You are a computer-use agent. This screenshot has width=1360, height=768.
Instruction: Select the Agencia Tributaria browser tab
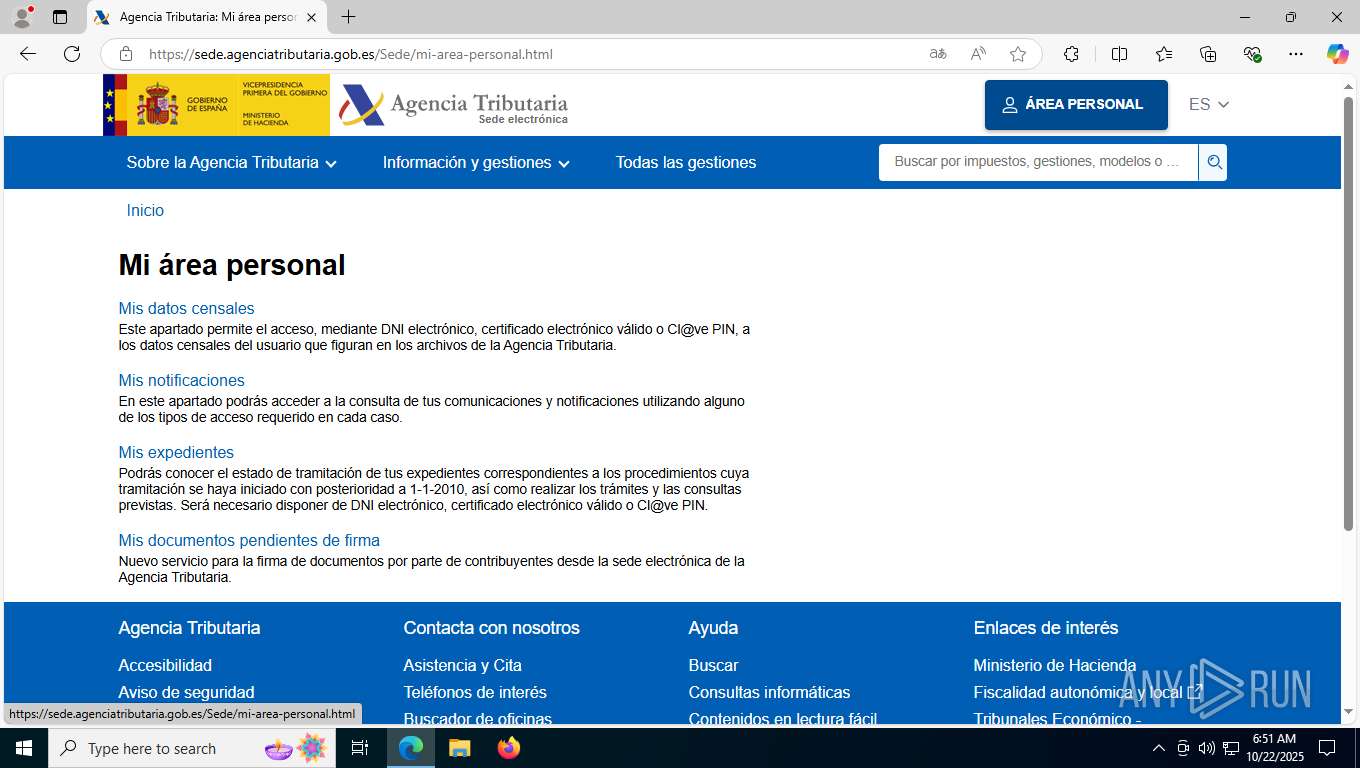coord(207,17)
